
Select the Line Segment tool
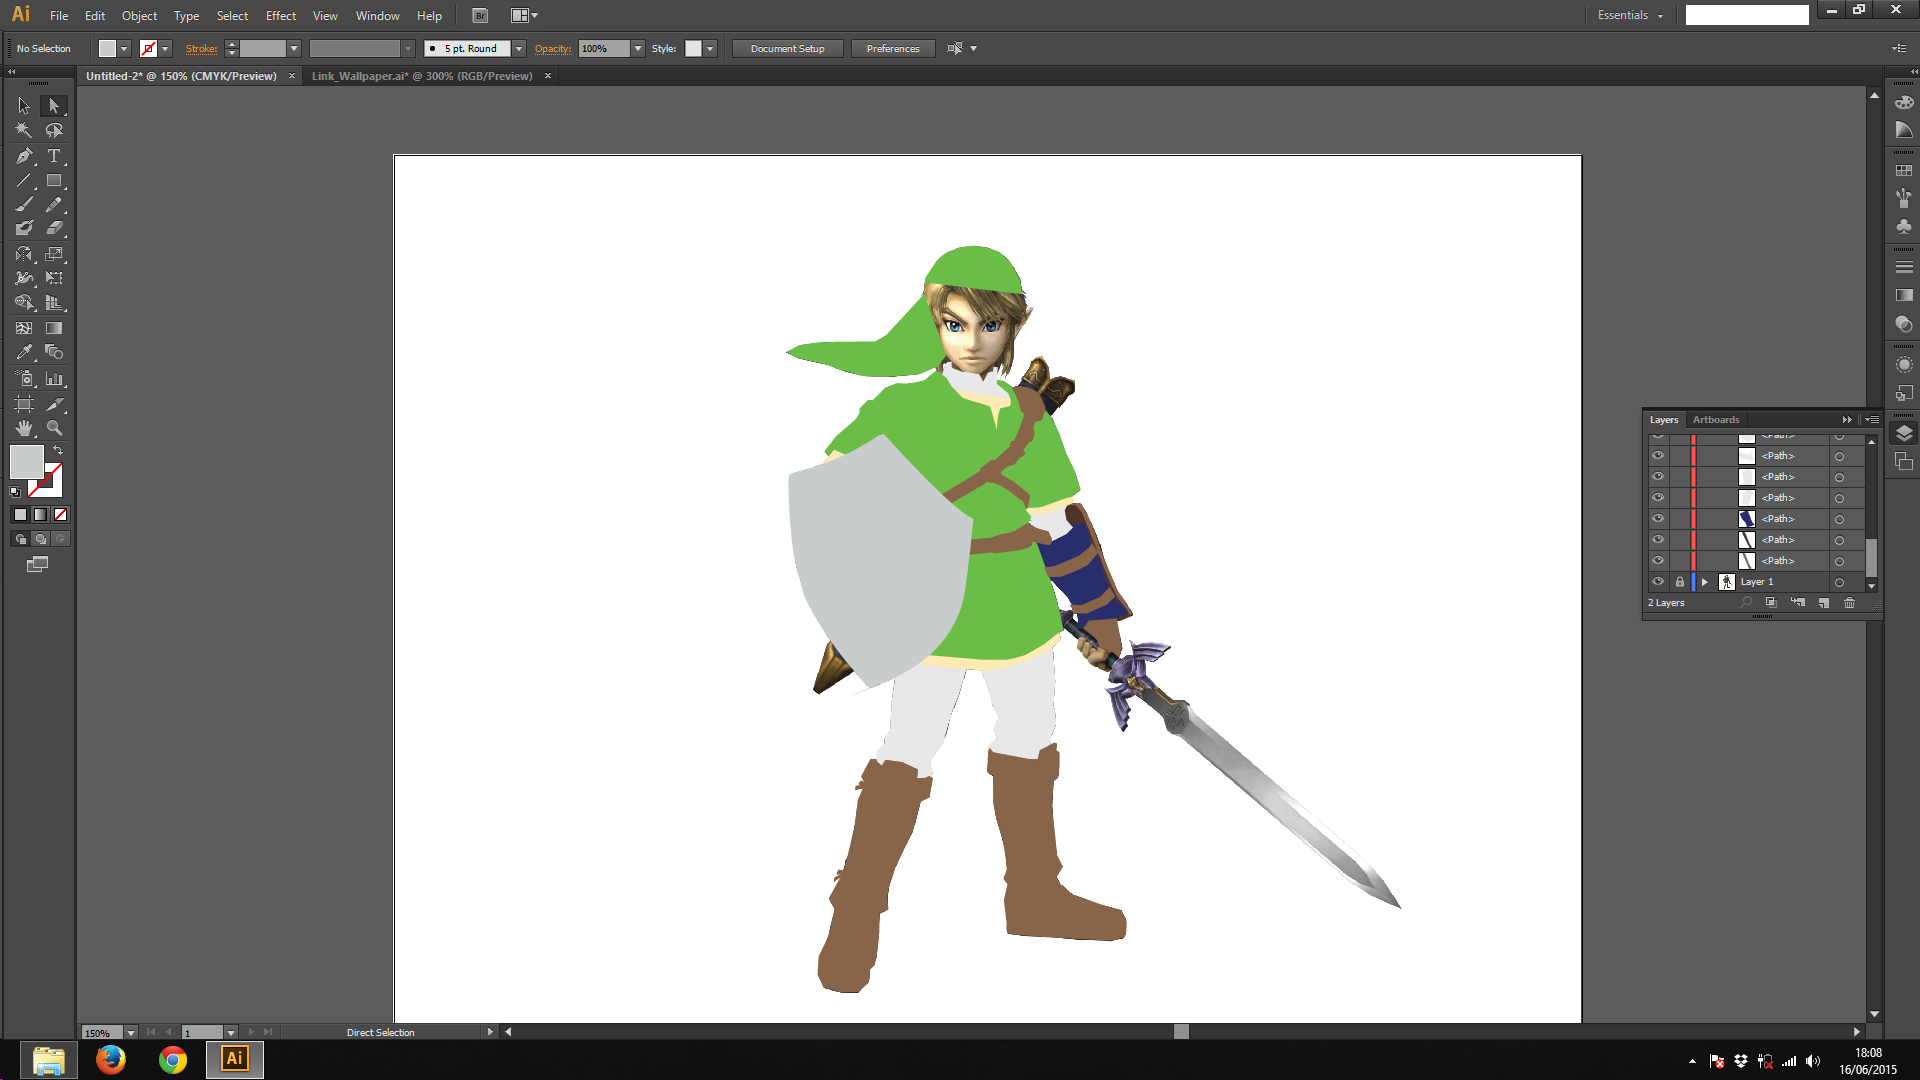click(24, 181)
